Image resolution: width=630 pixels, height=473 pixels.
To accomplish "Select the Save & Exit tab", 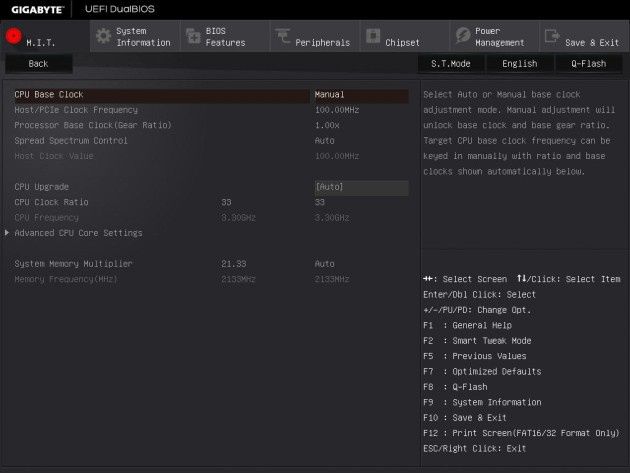I will 585,36.
